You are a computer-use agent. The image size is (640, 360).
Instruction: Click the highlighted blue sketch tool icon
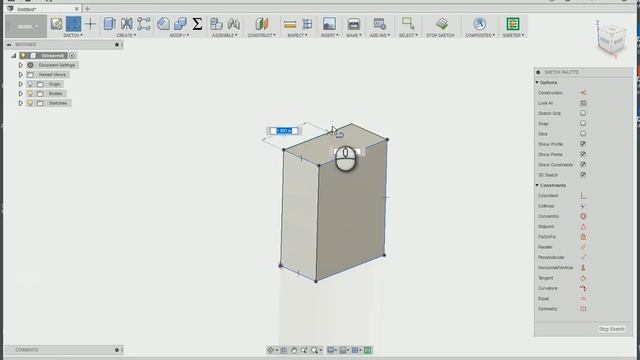tap(73, 24)
